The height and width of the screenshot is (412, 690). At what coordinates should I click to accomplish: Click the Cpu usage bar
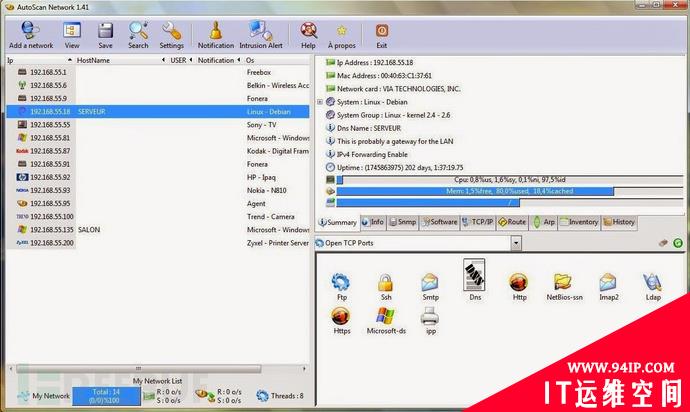point(510,180)
